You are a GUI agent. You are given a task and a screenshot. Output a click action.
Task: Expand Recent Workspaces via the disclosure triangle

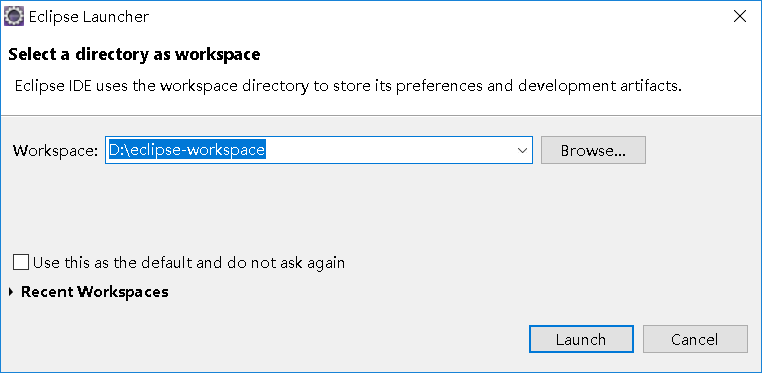click(12, 292)
